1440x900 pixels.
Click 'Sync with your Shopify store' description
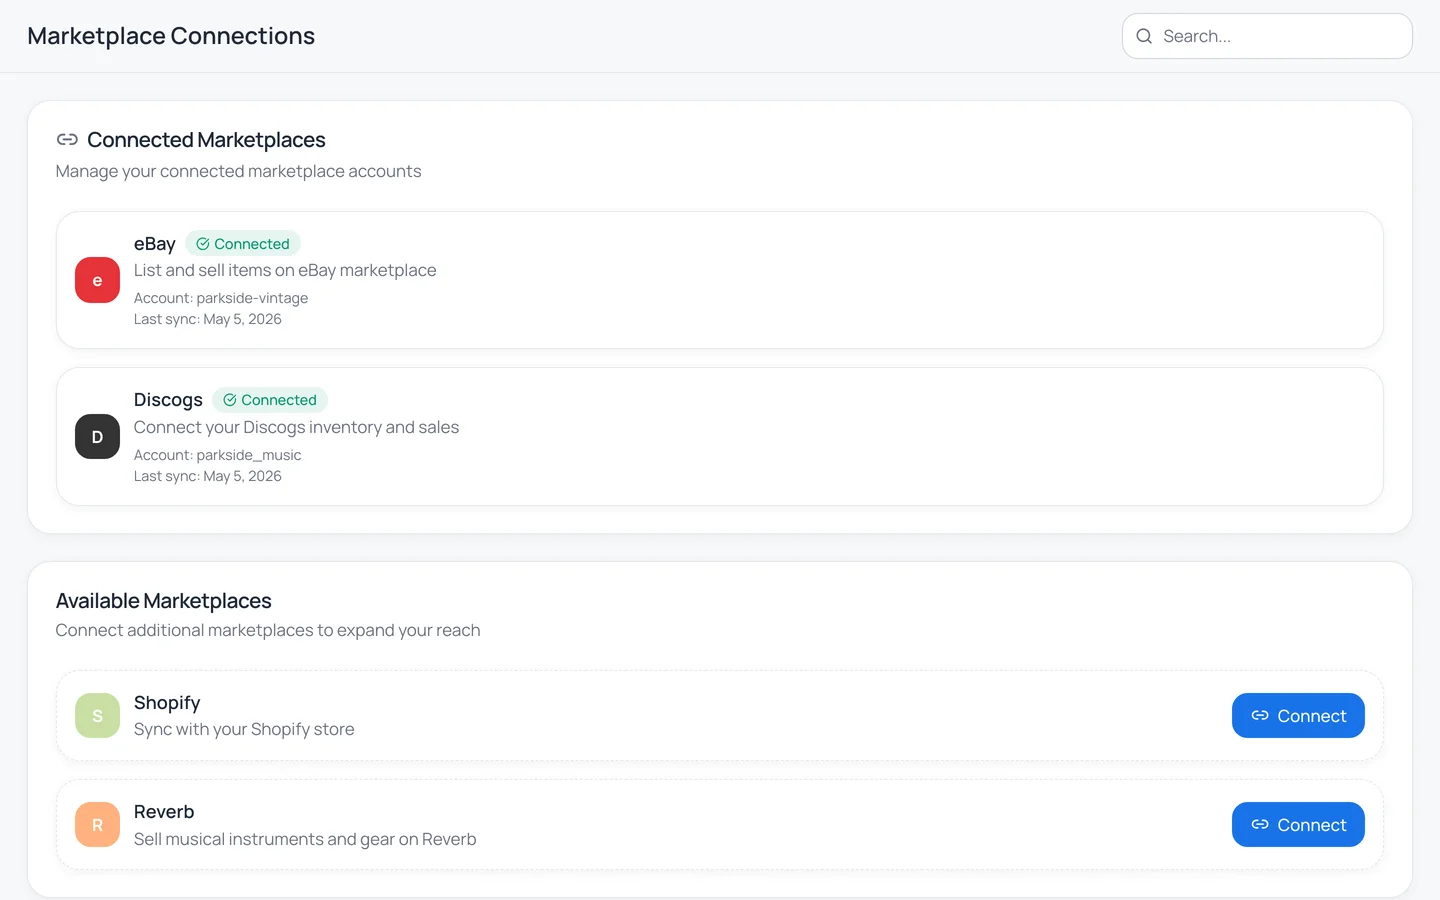click(x=244, y=729)
